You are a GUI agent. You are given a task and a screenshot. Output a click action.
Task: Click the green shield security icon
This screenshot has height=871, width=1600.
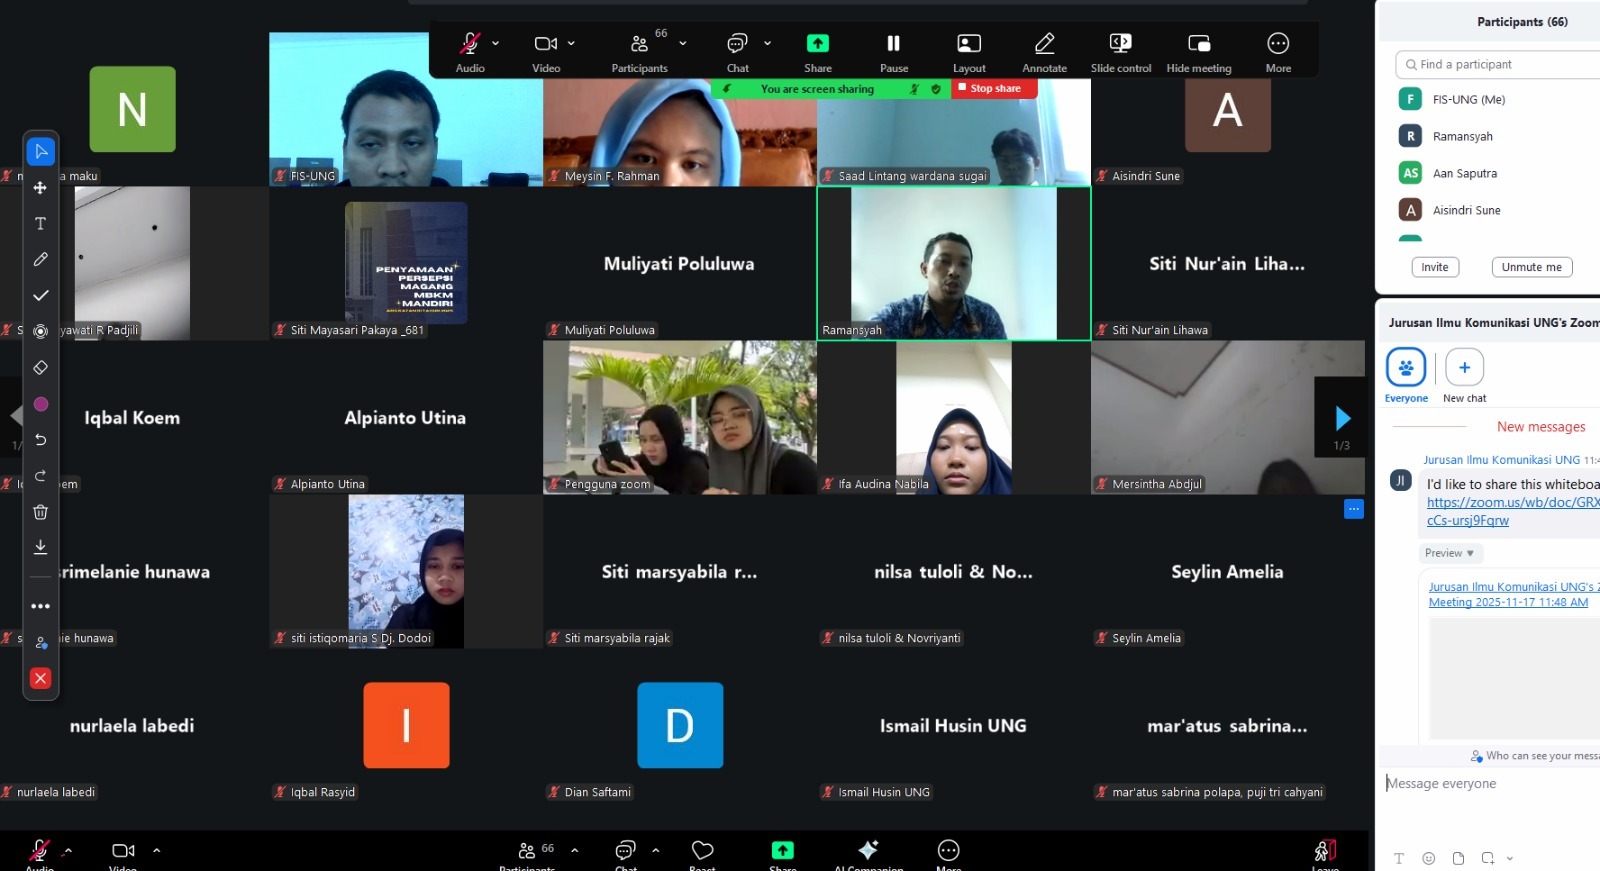(936, 89)
